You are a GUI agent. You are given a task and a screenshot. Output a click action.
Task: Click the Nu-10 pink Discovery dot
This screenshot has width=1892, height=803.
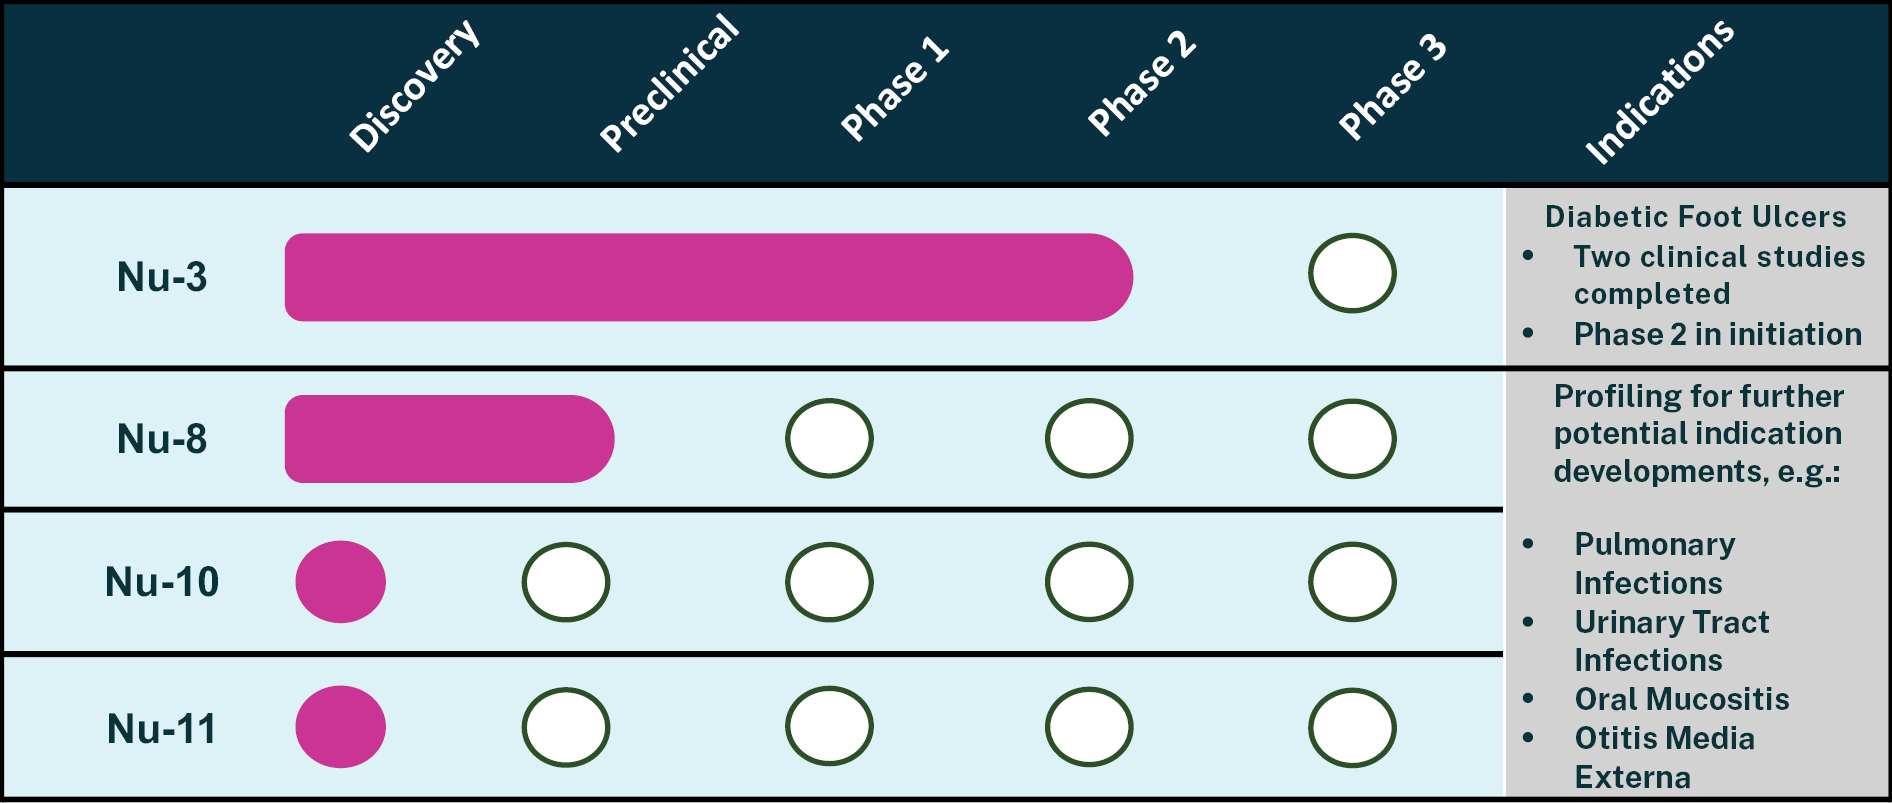340,582
